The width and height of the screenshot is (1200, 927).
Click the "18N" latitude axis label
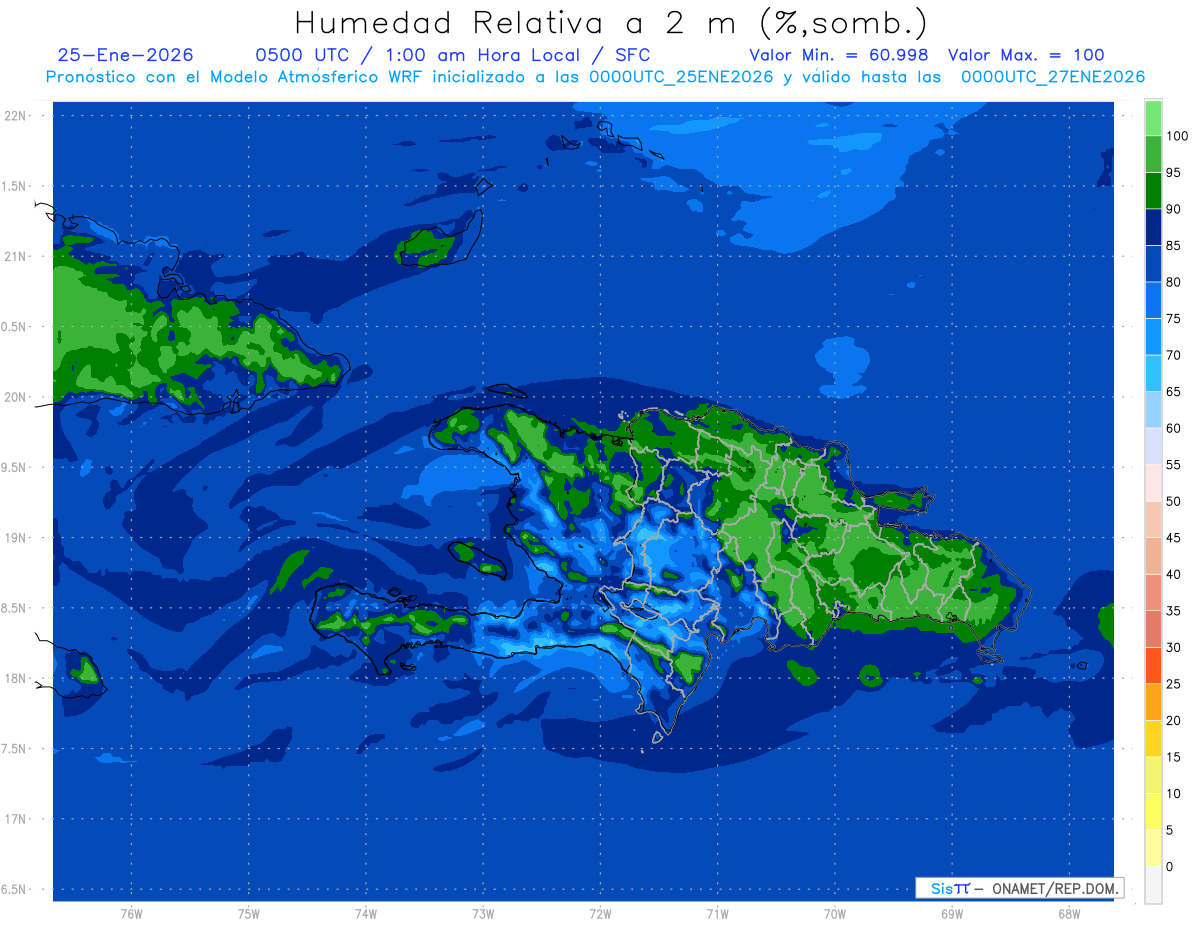(x=14, y=678)
